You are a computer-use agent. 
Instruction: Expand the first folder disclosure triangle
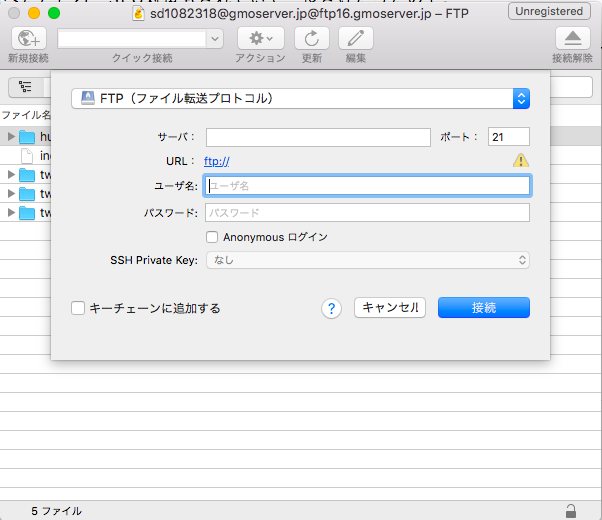(x=11, y=136)
